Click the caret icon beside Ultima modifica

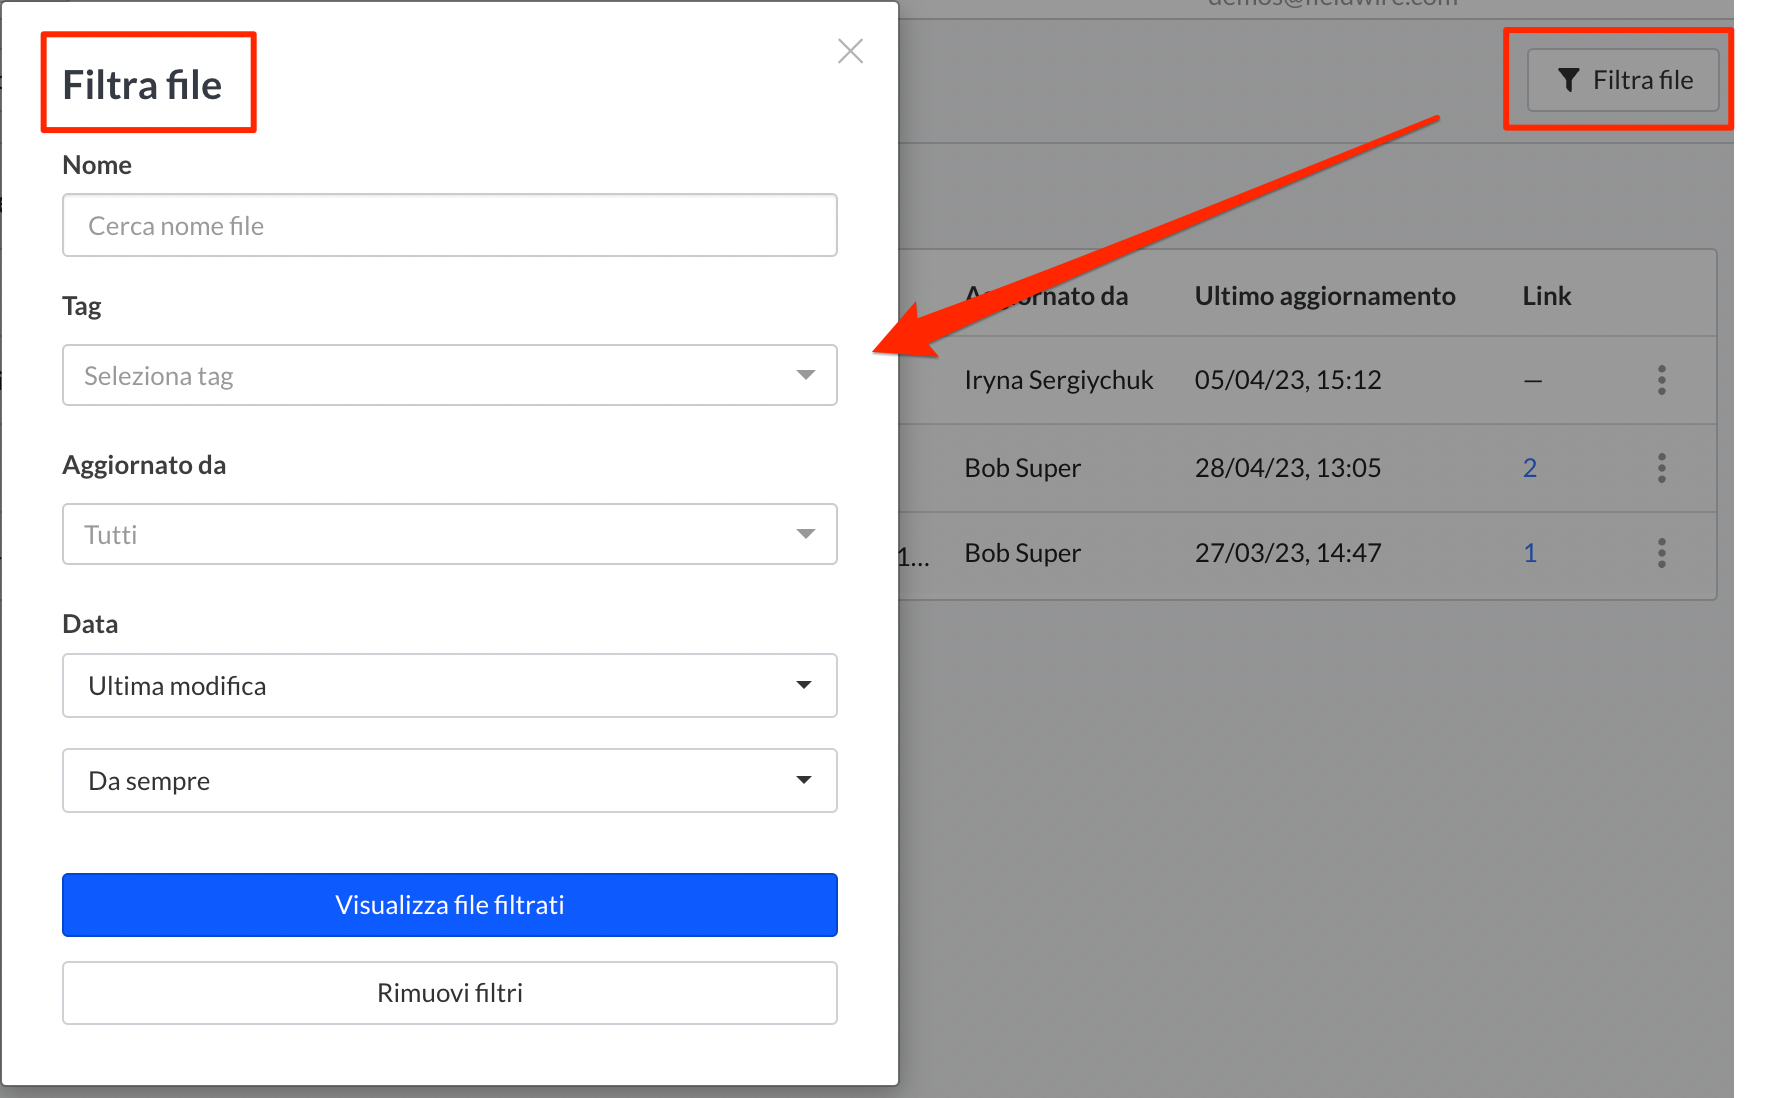pos(804,686)
